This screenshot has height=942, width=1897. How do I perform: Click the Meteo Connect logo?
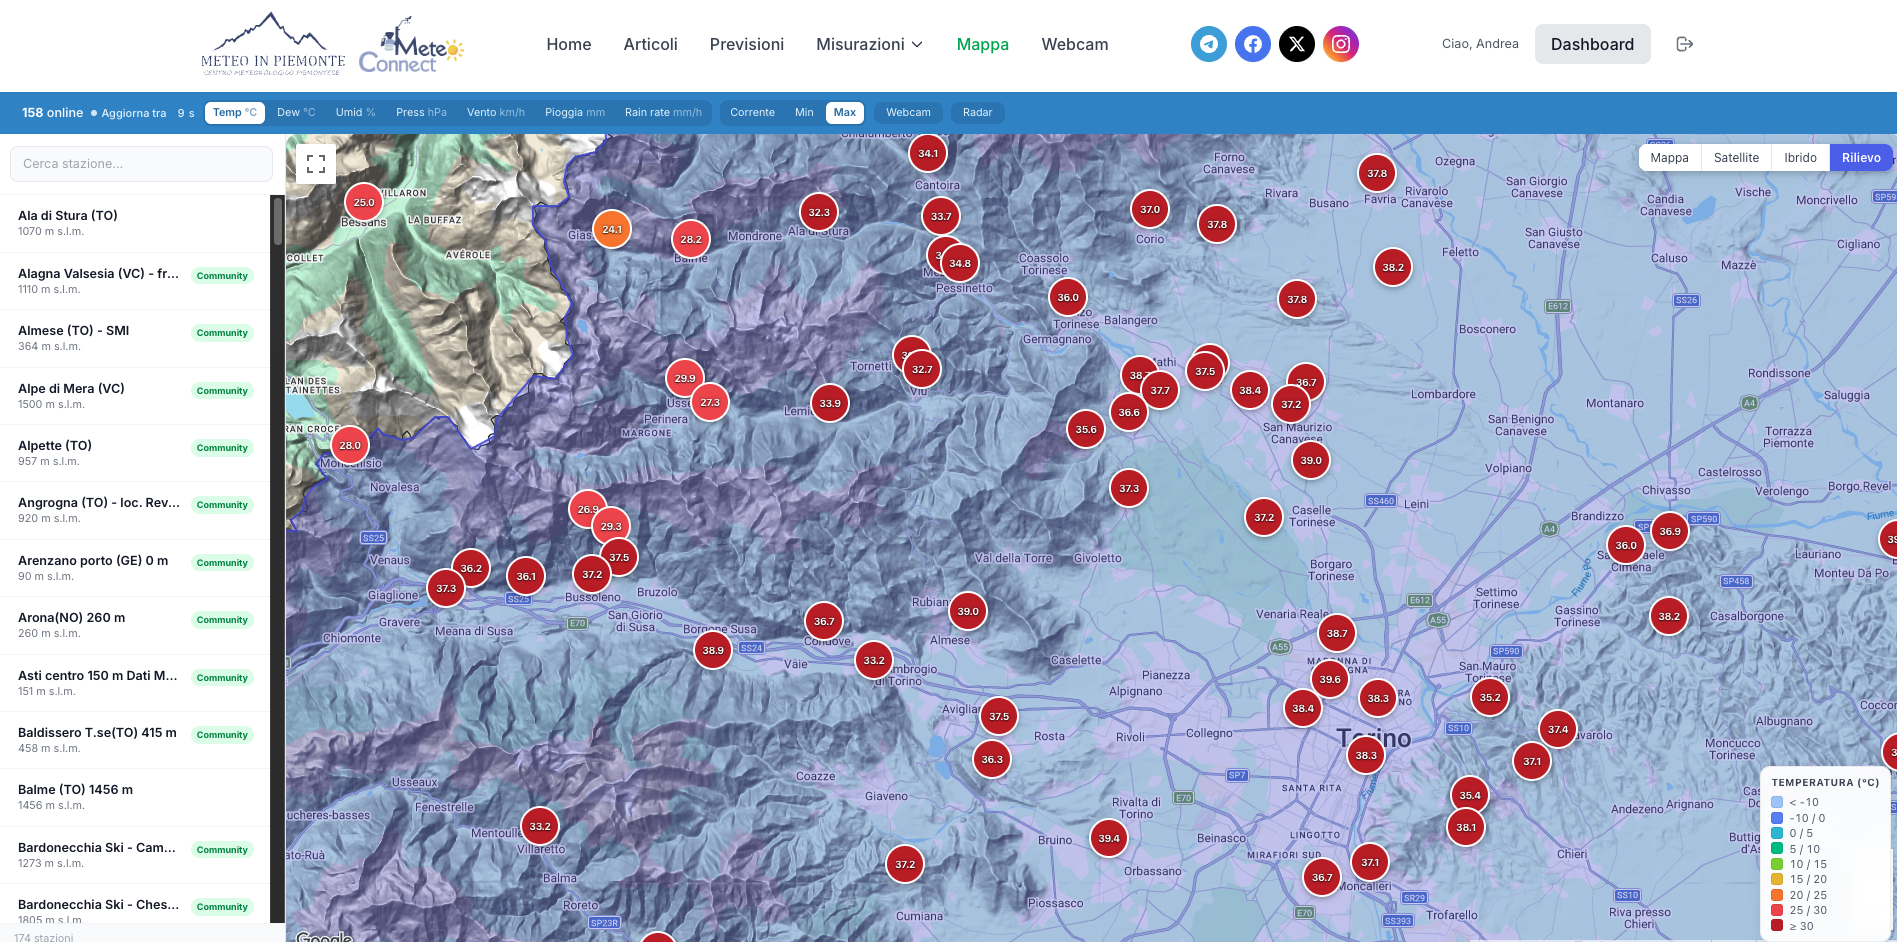tap(411, 45)
